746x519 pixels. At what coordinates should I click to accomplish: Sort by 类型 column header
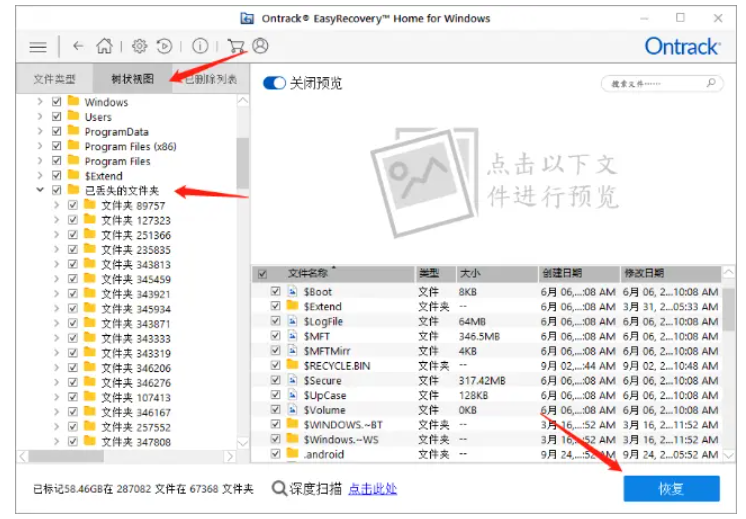[435, 273]
